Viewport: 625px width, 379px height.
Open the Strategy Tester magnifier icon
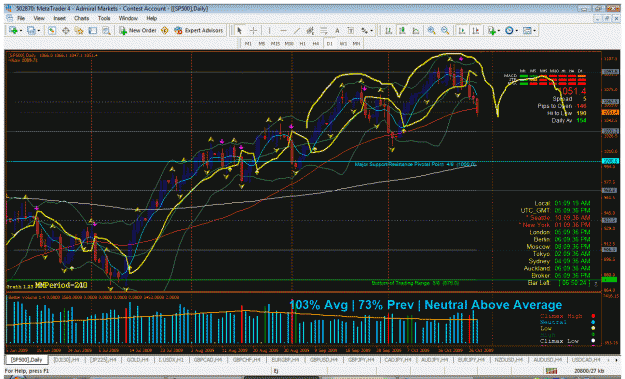[x=106, y=30]
